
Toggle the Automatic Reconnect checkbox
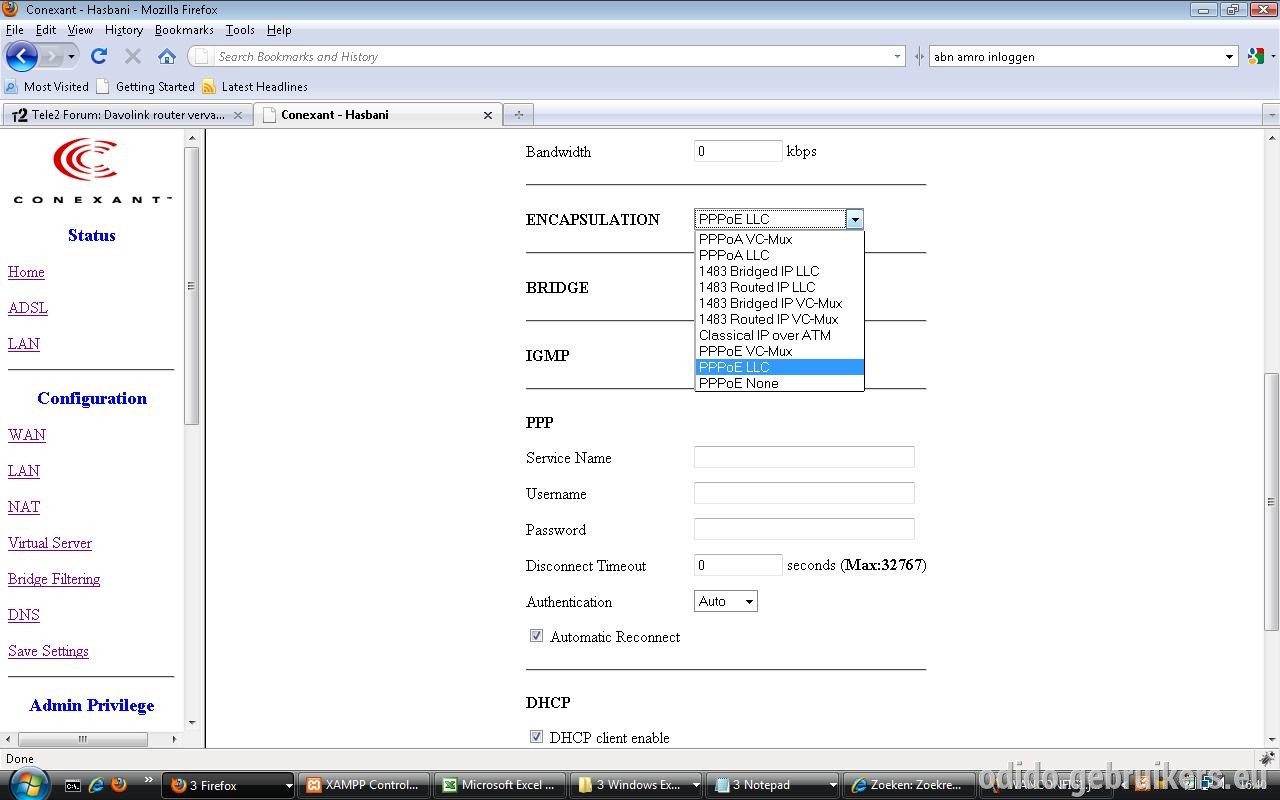coord(536,636)
